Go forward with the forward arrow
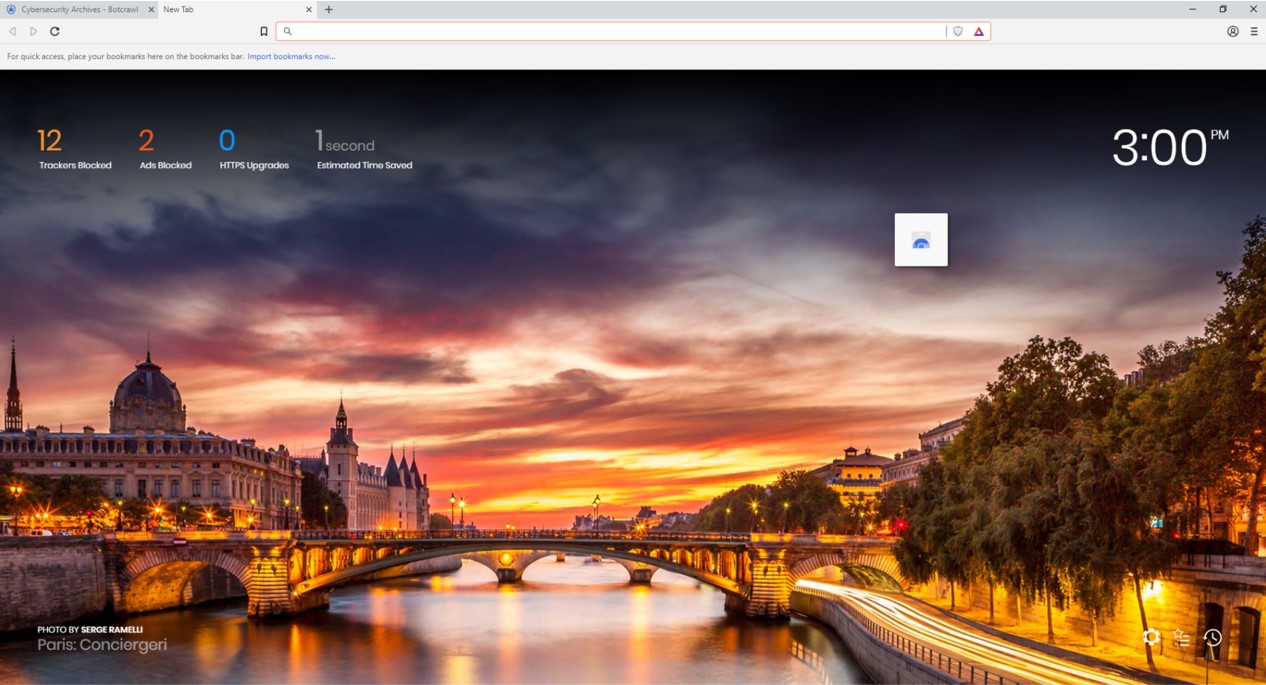 [x=33, y=31]
